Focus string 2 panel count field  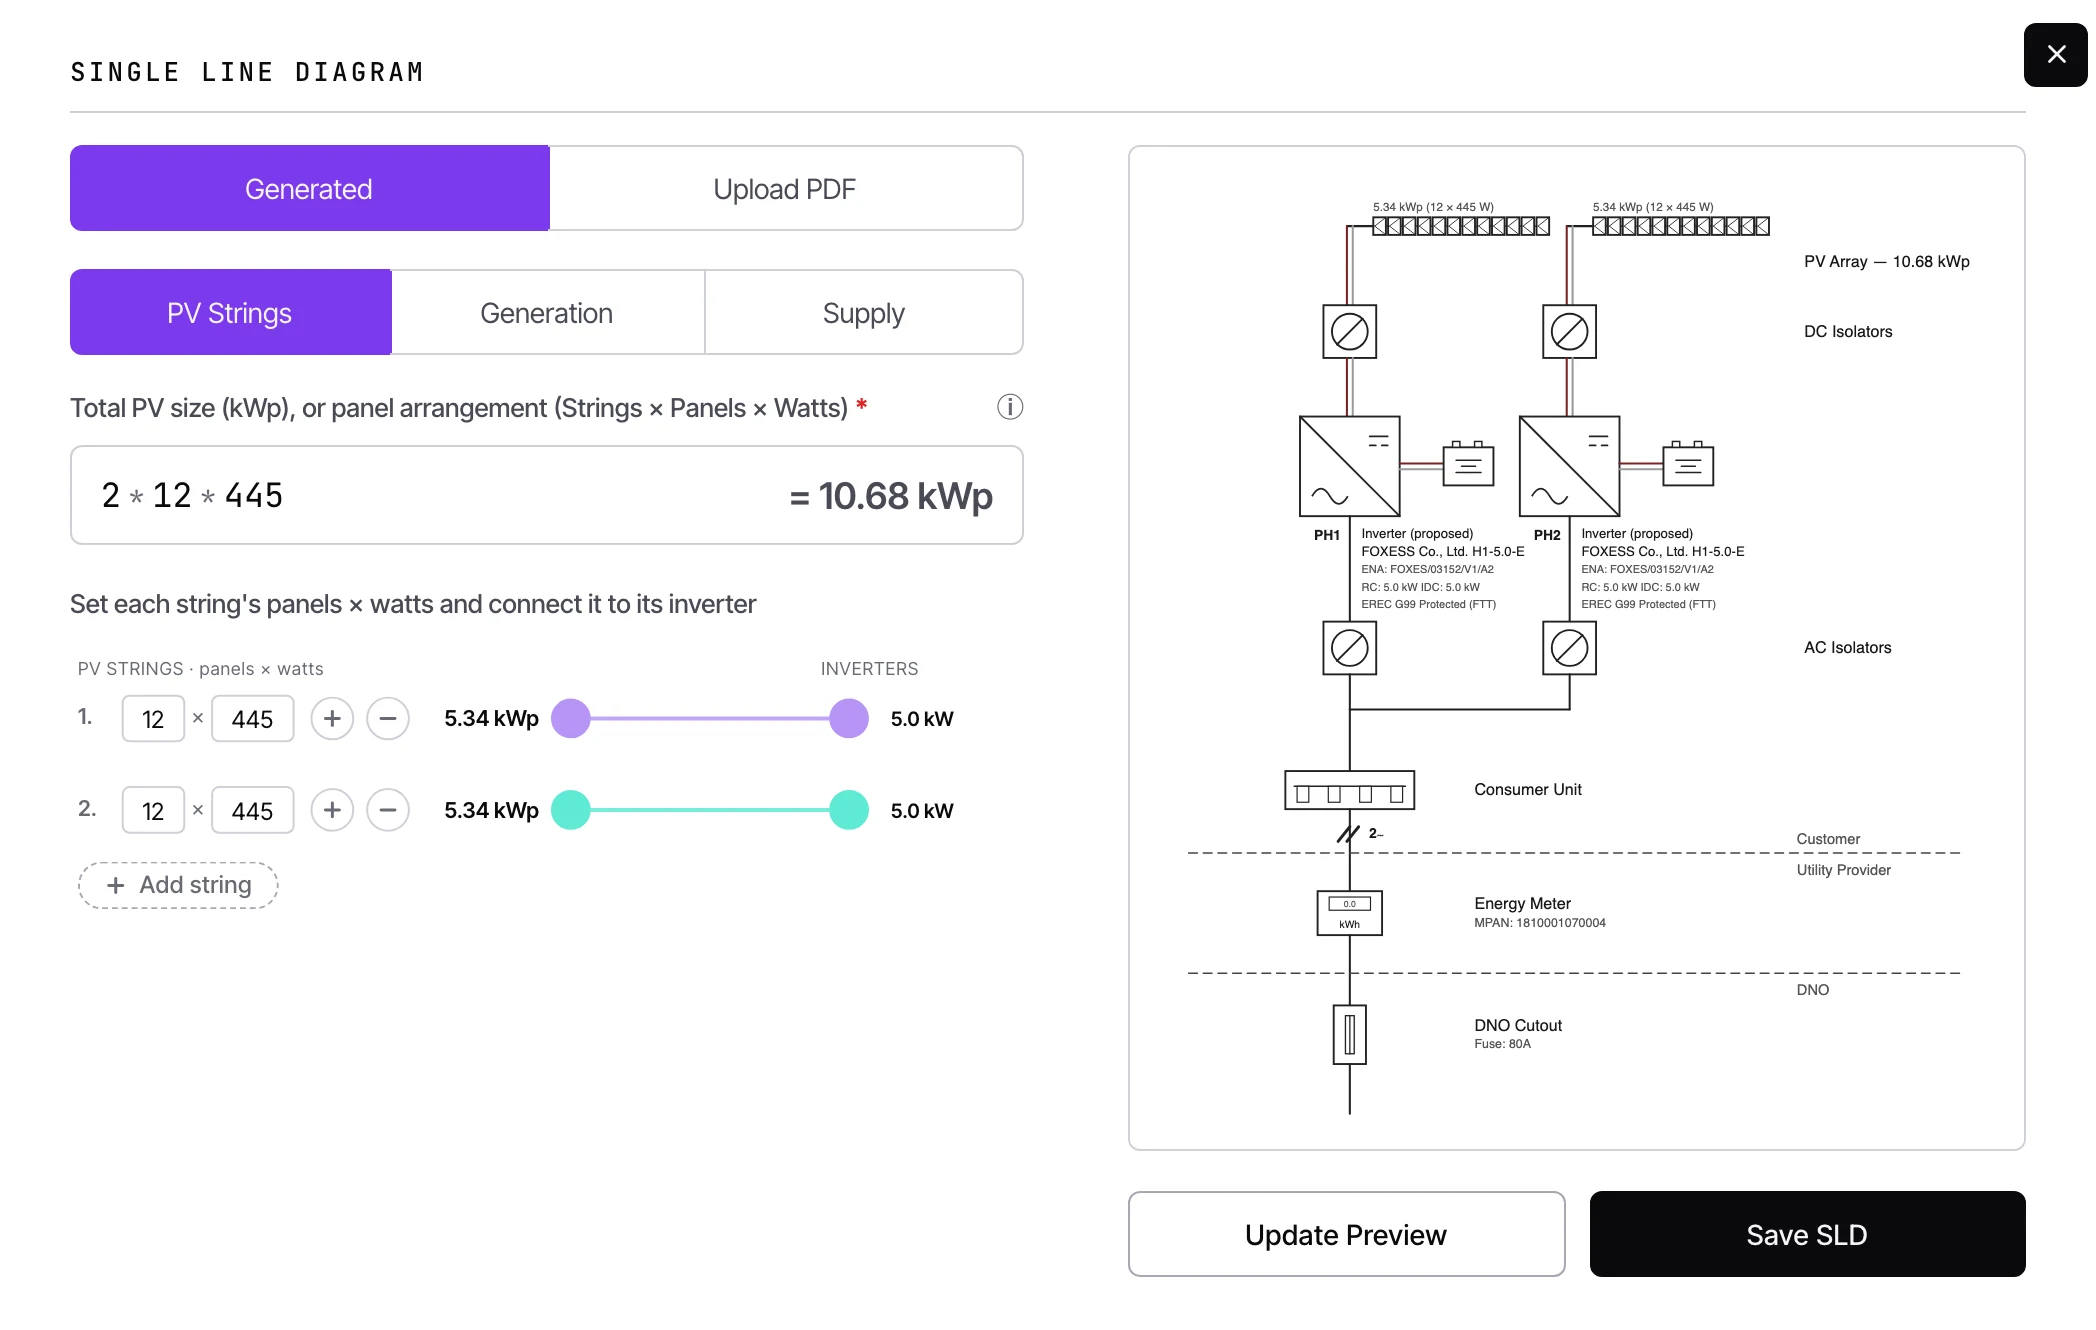153,810
